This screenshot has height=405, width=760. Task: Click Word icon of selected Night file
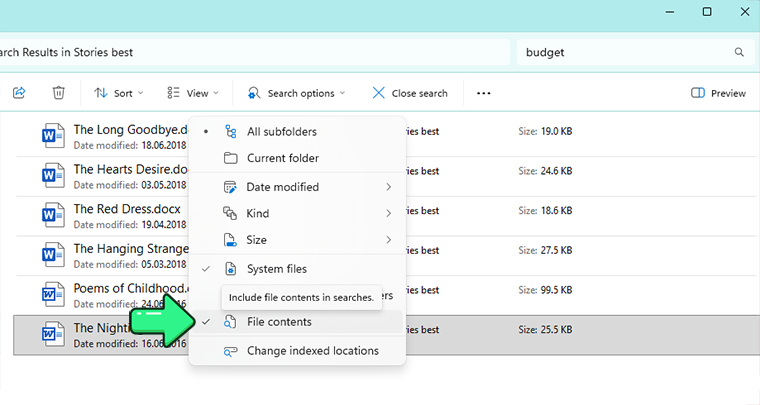53,334
